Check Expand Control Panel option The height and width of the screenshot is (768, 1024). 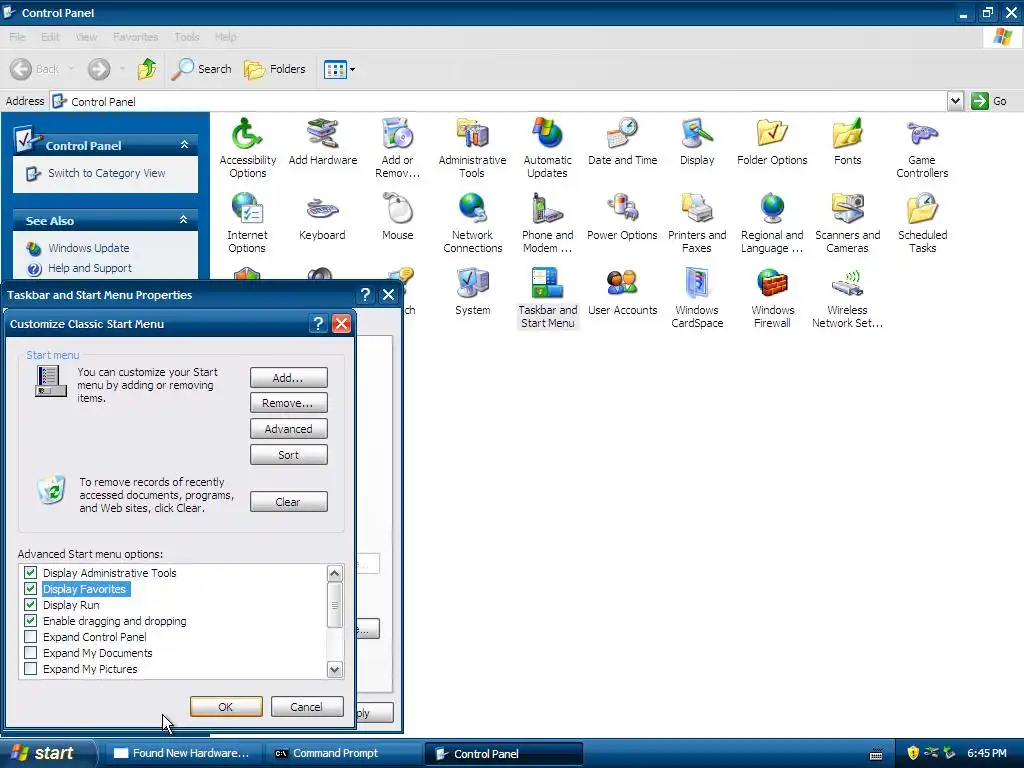point(30,637)
